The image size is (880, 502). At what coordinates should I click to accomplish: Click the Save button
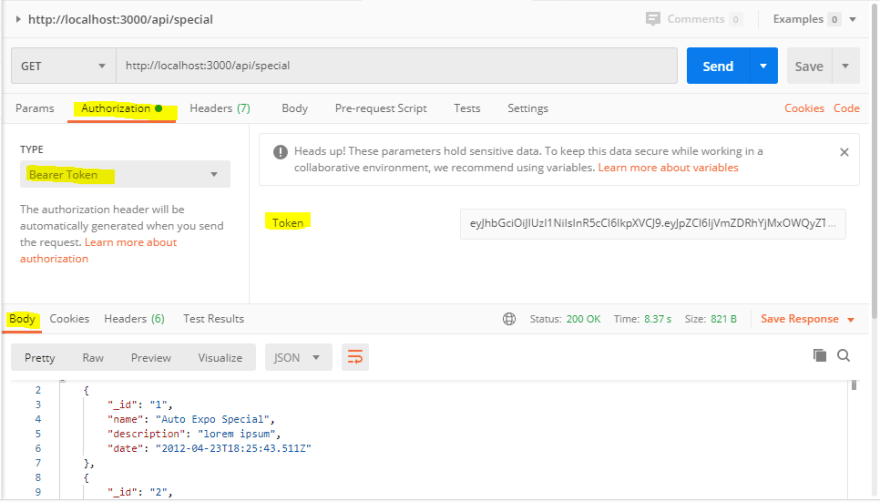click(809, 66)
